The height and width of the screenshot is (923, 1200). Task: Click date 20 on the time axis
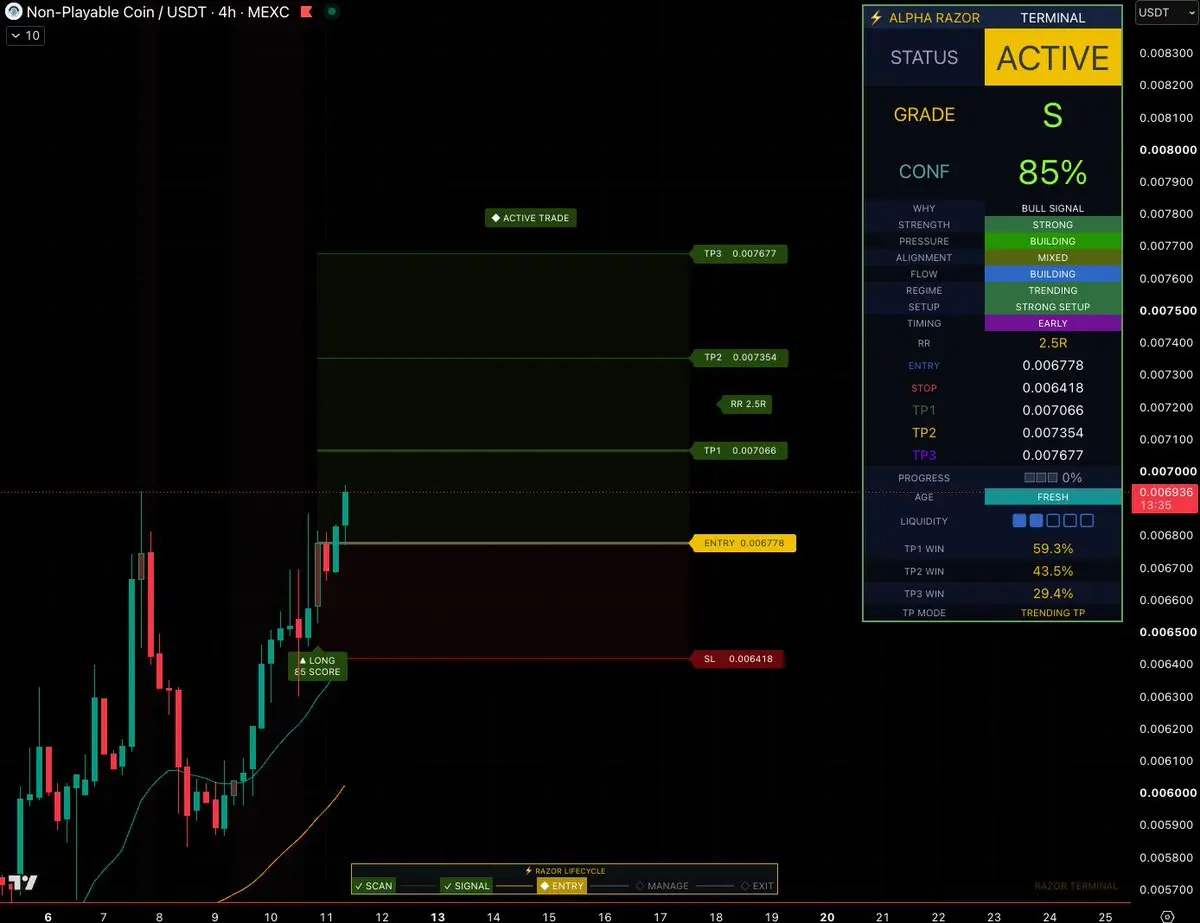coord(827,915)
